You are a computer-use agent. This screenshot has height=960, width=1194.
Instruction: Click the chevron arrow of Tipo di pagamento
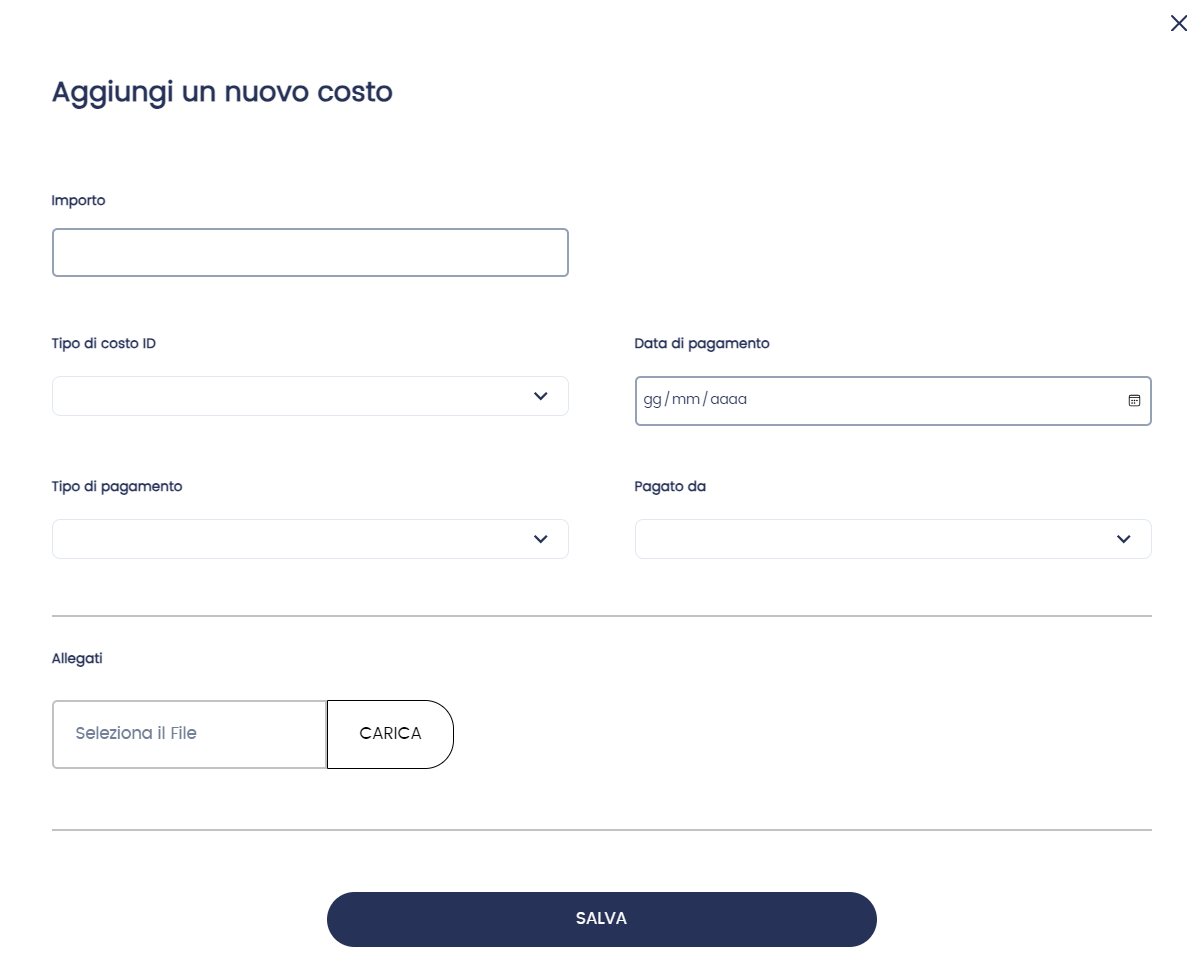[x=541, y=539]
